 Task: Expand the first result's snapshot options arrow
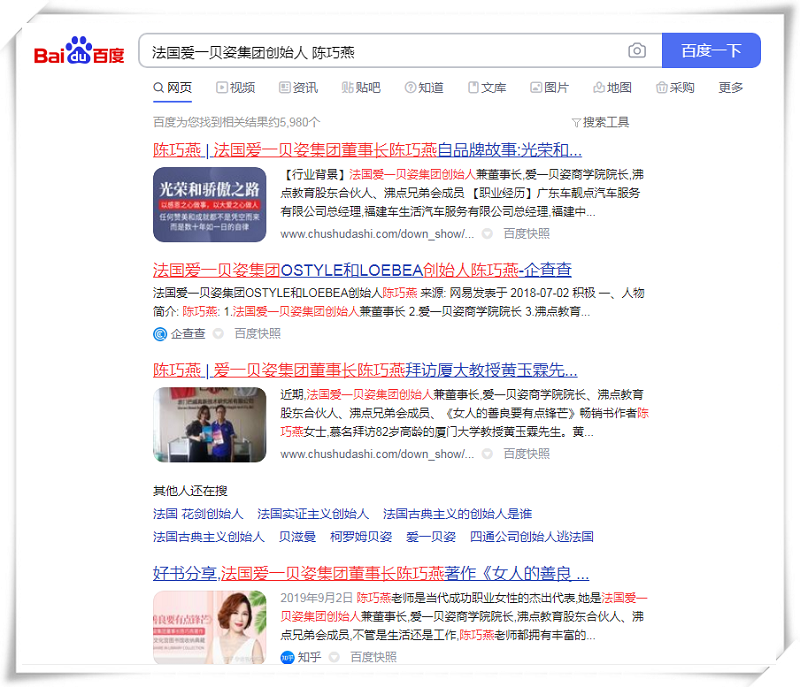point(487,234)
